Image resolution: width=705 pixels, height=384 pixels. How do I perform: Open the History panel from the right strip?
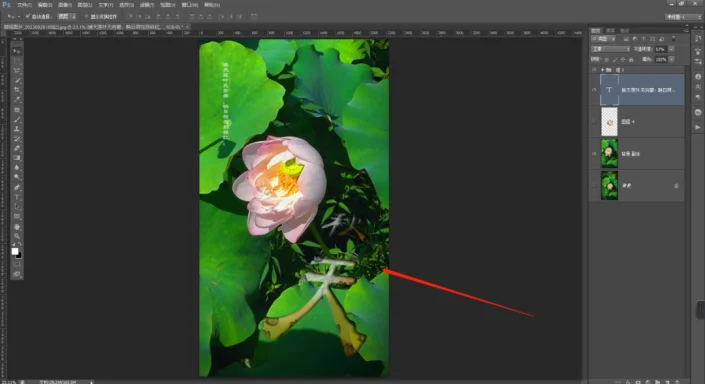(698, 40)
